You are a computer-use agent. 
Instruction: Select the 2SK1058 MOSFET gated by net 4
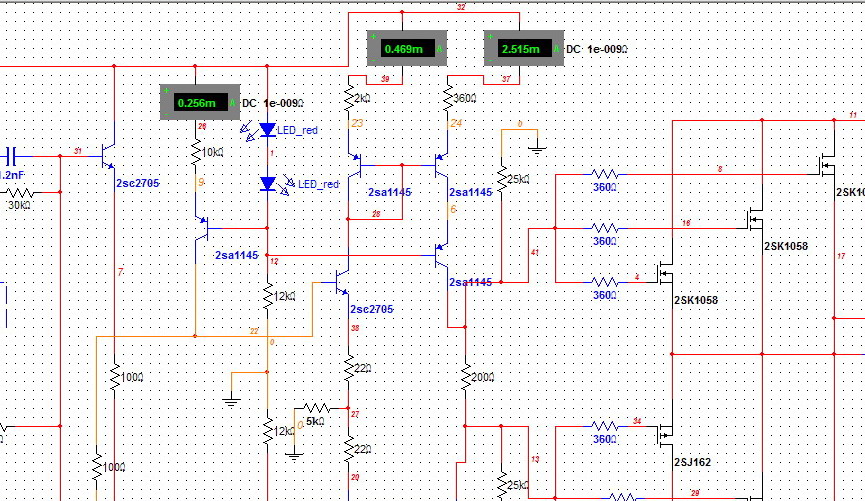point(666,274)
